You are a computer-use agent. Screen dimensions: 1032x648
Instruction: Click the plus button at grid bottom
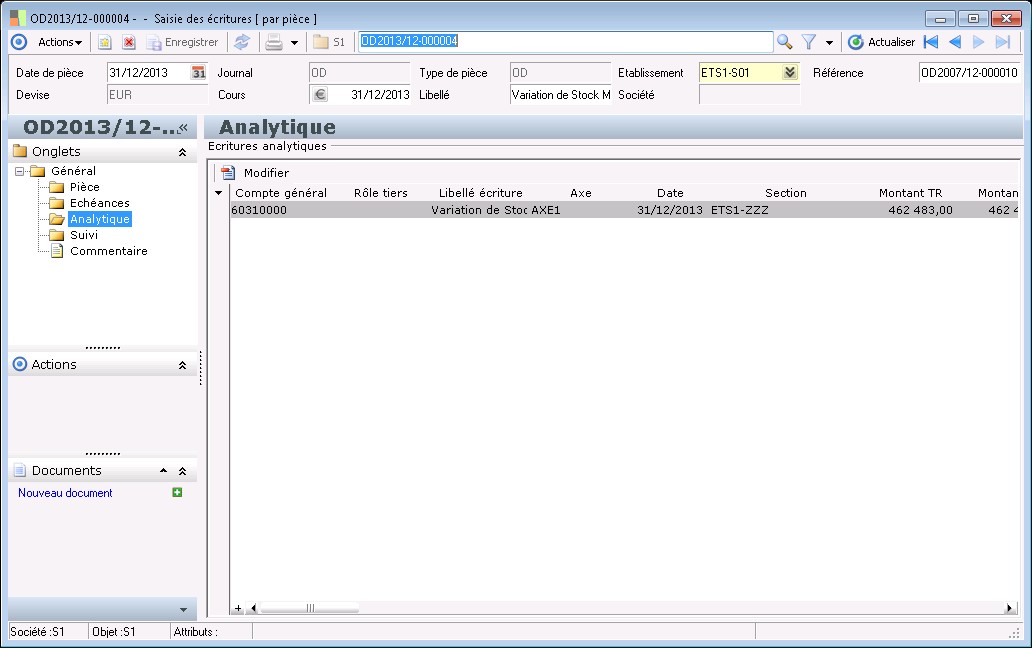coord(238,609)
